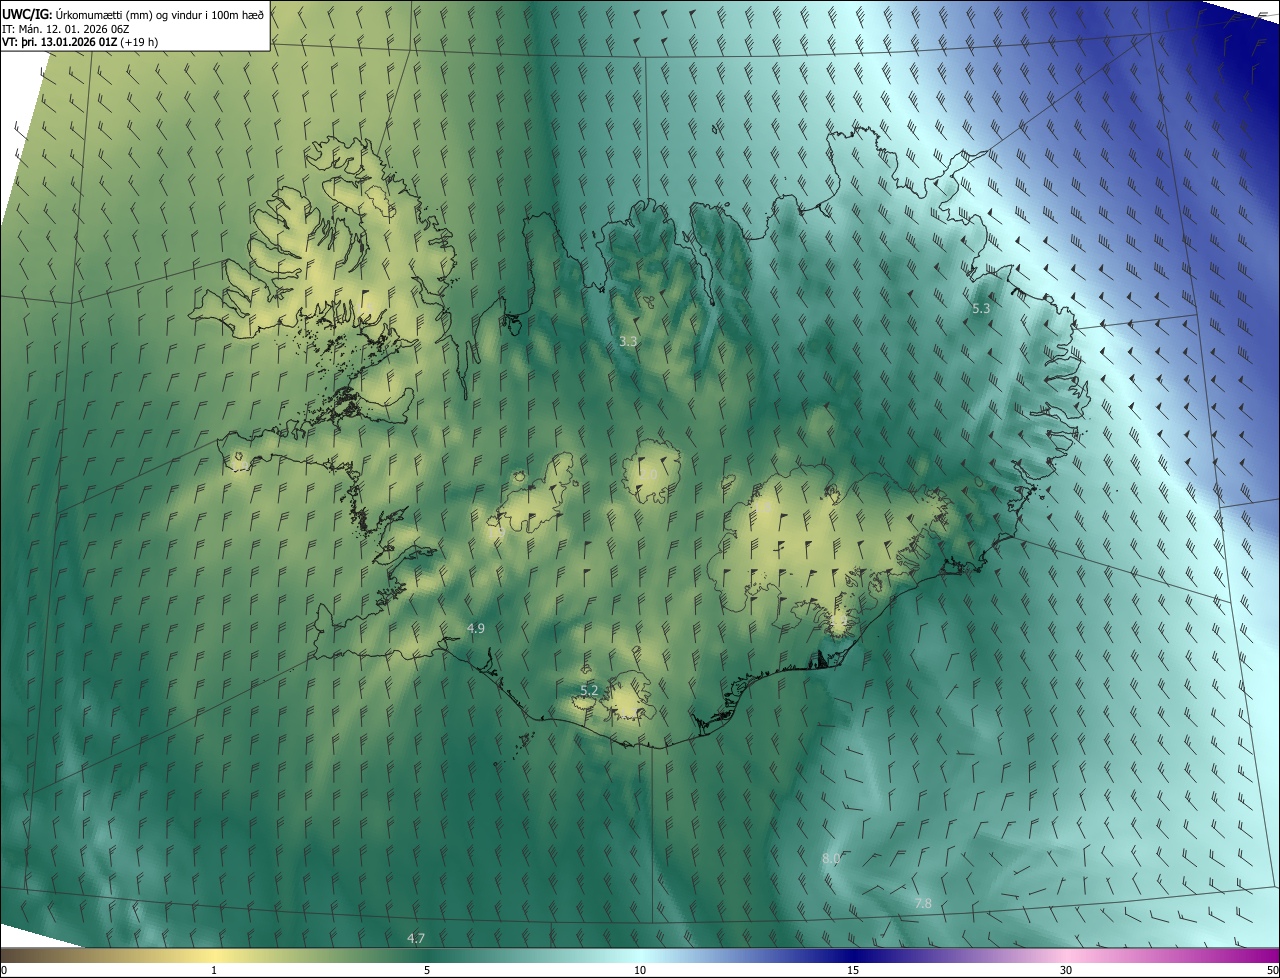Click the IT line reading Mán. 12. 01. 2026 06Z
Image resolution: width=1280 pixels, height=978 pixels.
67,28
